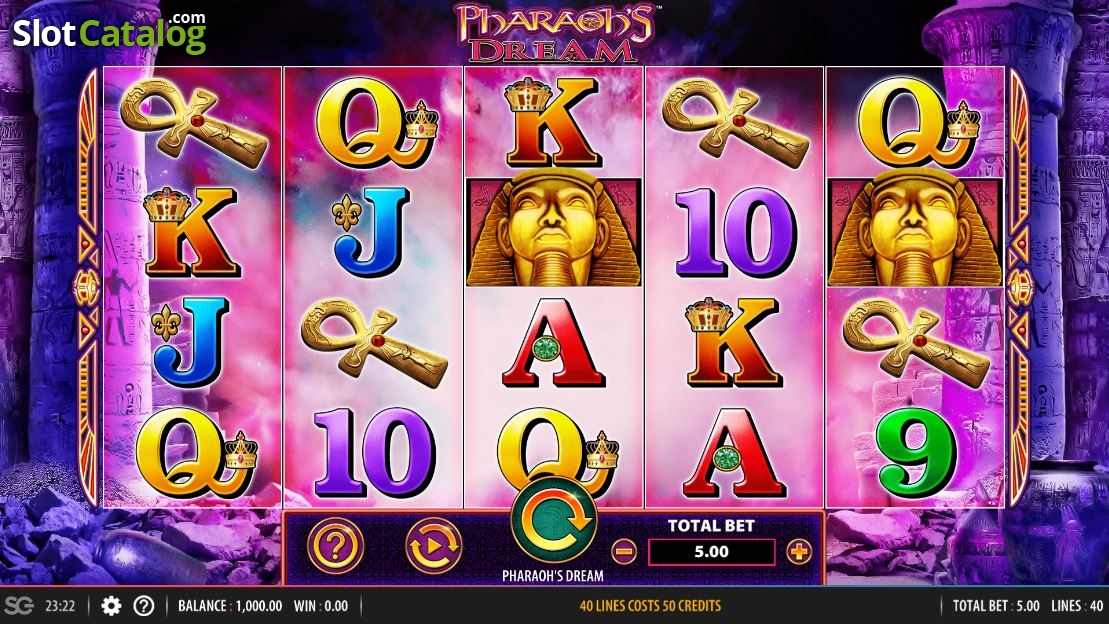Click the golden pharaoh symbol on middle reel
Viewport: 1109px width, 624px height.
(554, 232)
